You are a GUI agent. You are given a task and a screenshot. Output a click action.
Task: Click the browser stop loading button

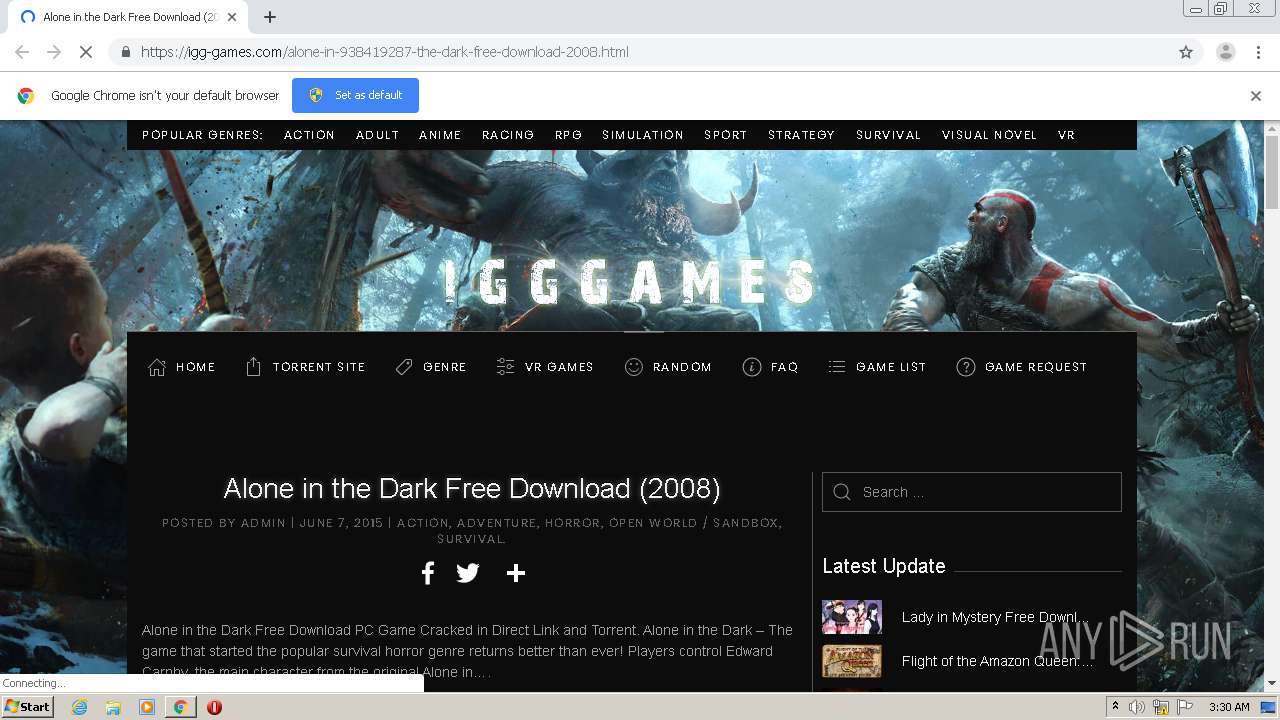pos(86,52)
